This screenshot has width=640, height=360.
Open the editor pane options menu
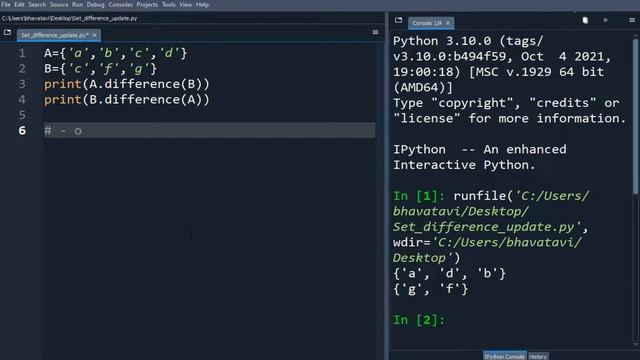pos(375,32)
